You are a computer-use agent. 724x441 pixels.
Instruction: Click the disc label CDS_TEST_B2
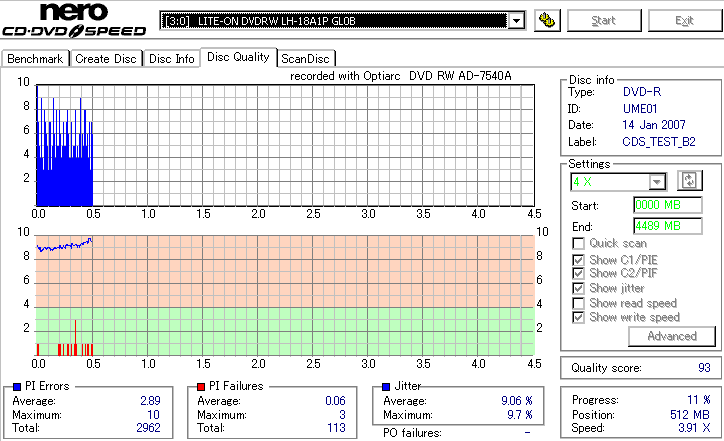[659, 142]
